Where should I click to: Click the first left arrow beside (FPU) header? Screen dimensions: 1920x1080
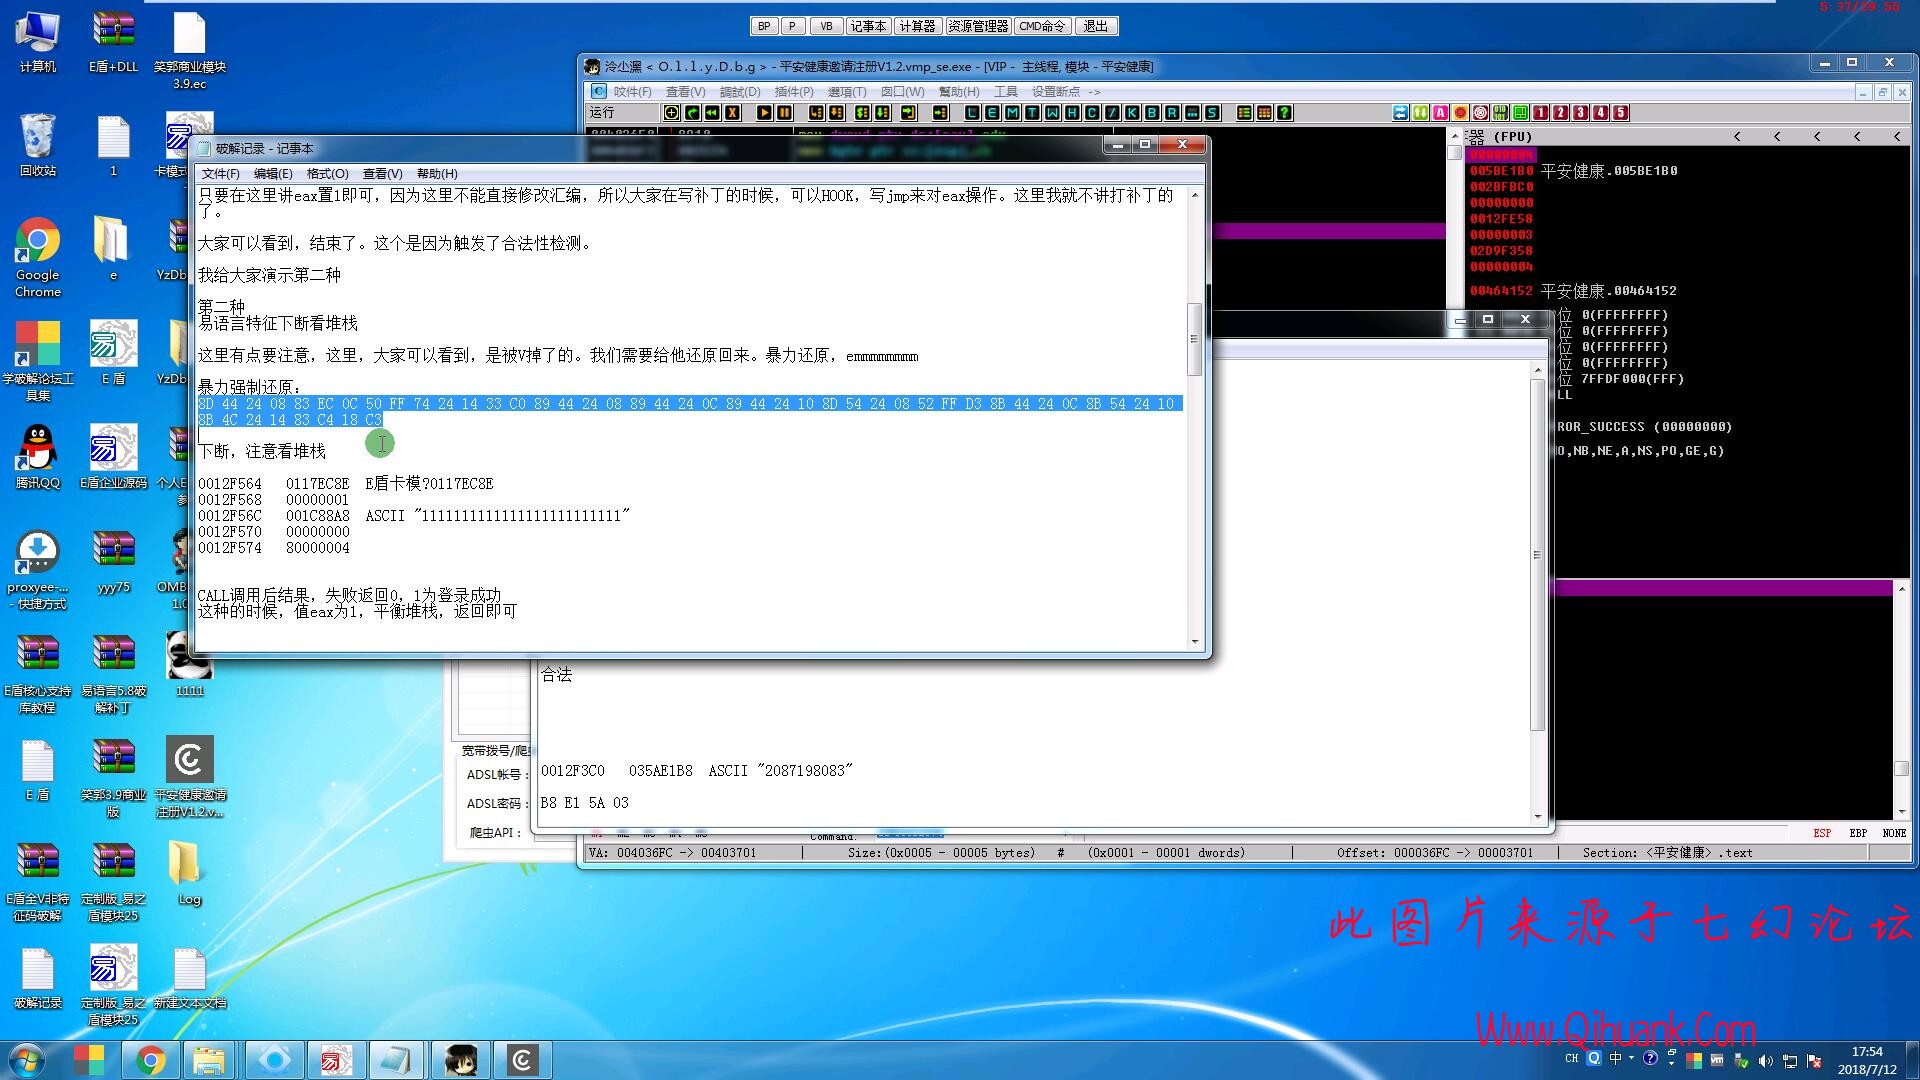point(1737,136)
